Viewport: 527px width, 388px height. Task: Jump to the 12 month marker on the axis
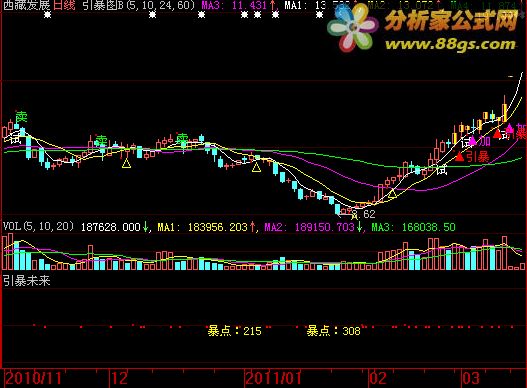pyautogui.click(x=119, y=379)
